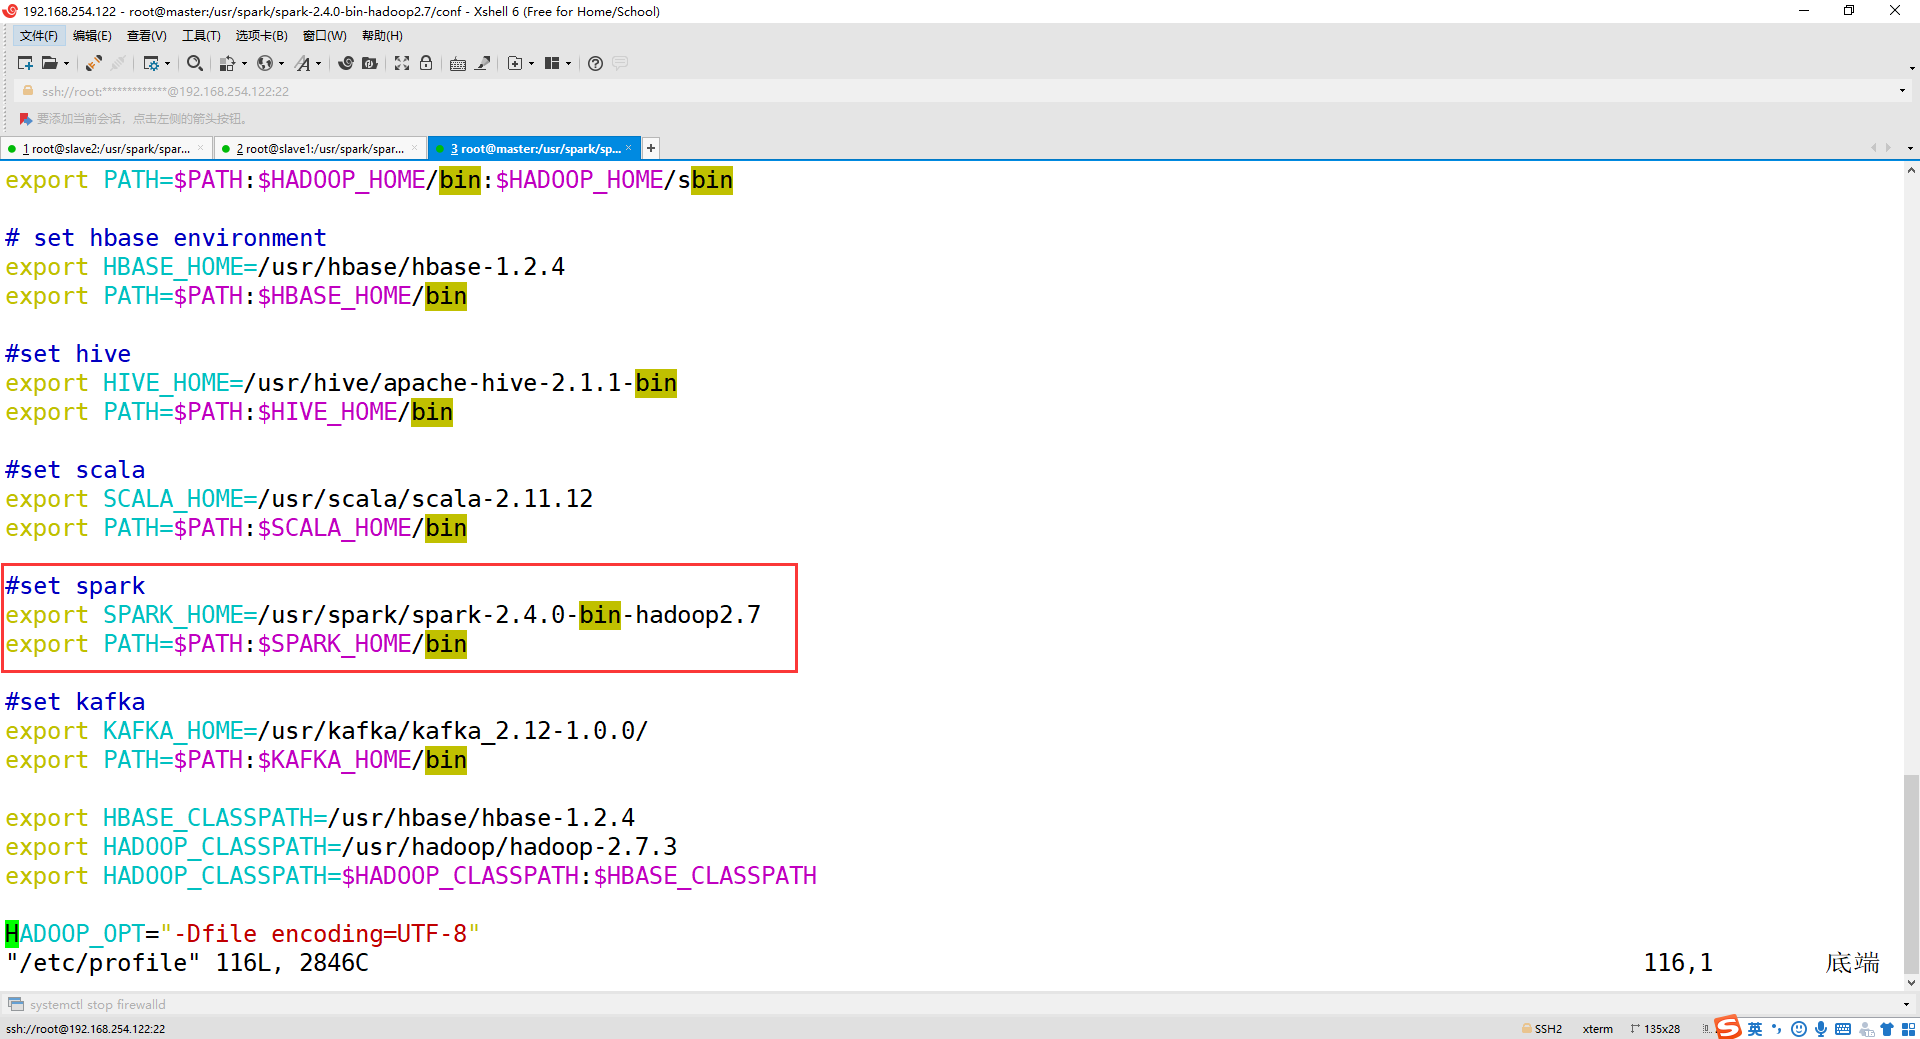This screenshot has width=1920, height=1039.
Task: Click the Find magnifier icon
Action: point(195,63)
